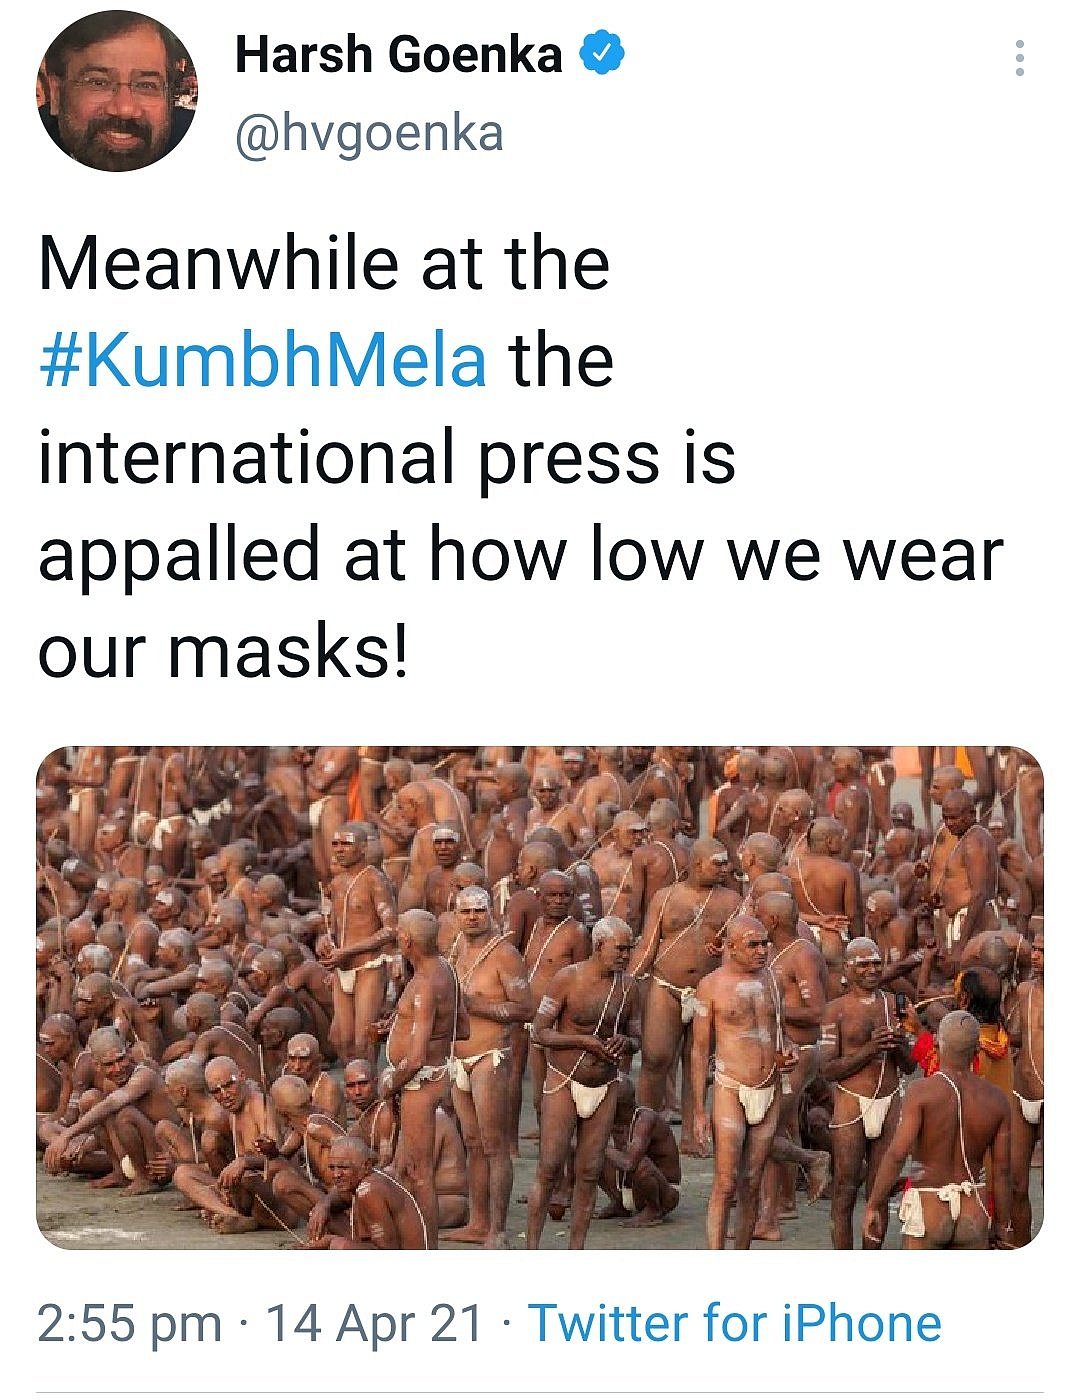This screenshot has width=1076, height=1400.
Task: Click the words "how low" in the tweet
Action: pos(565,556)
